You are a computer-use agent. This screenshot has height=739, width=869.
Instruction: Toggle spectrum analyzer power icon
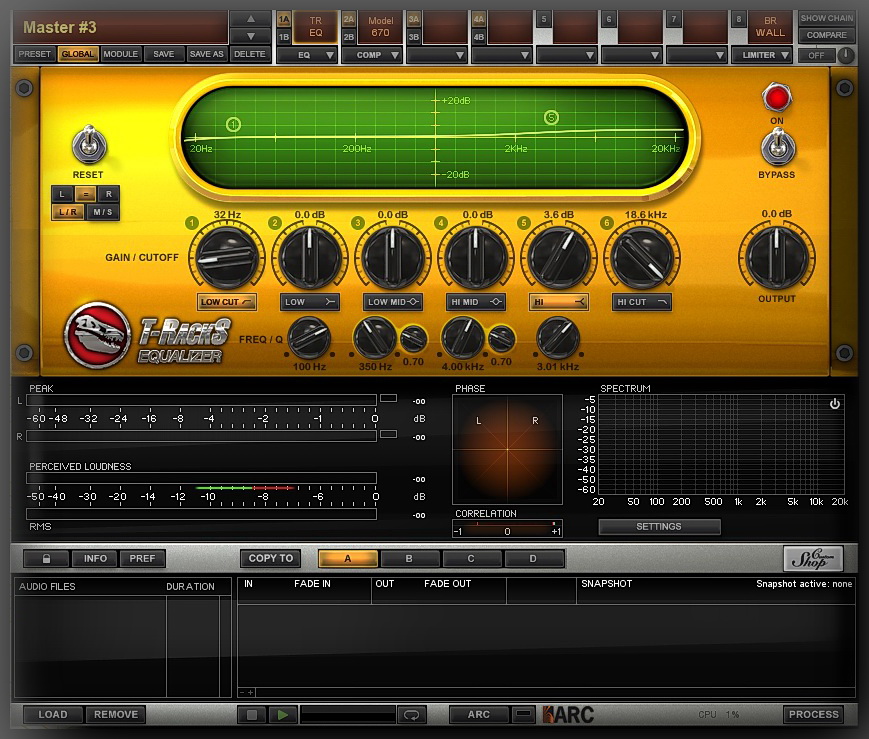click(x=835, y=404)
